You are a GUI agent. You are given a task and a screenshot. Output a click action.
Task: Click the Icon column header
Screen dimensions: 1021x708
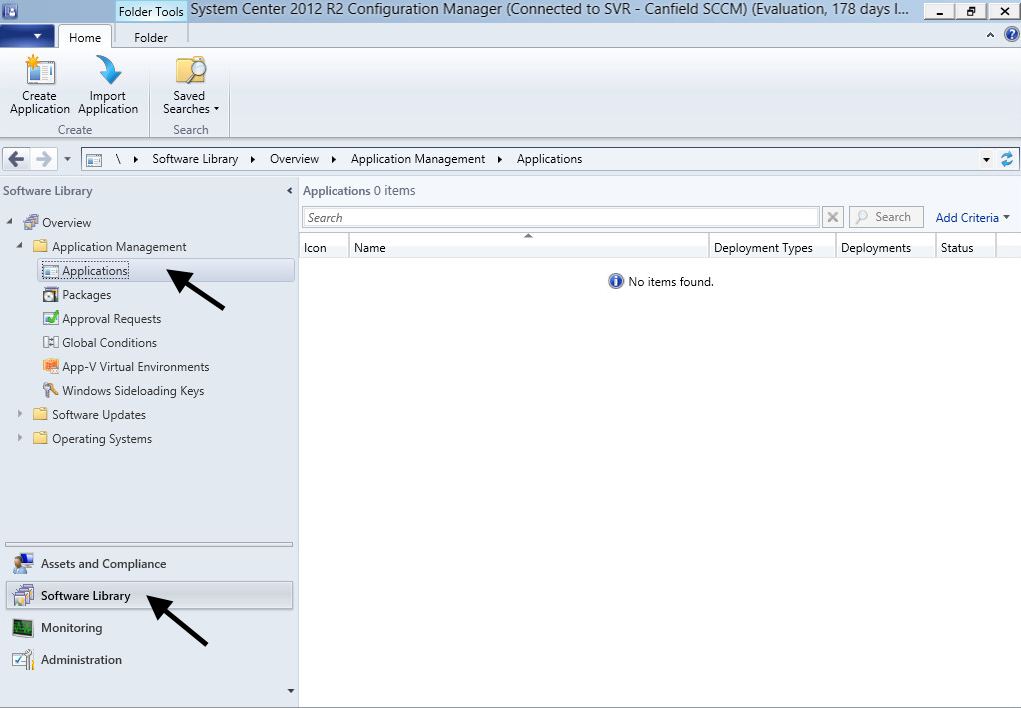pyautogui.click(x=324, y=248)
